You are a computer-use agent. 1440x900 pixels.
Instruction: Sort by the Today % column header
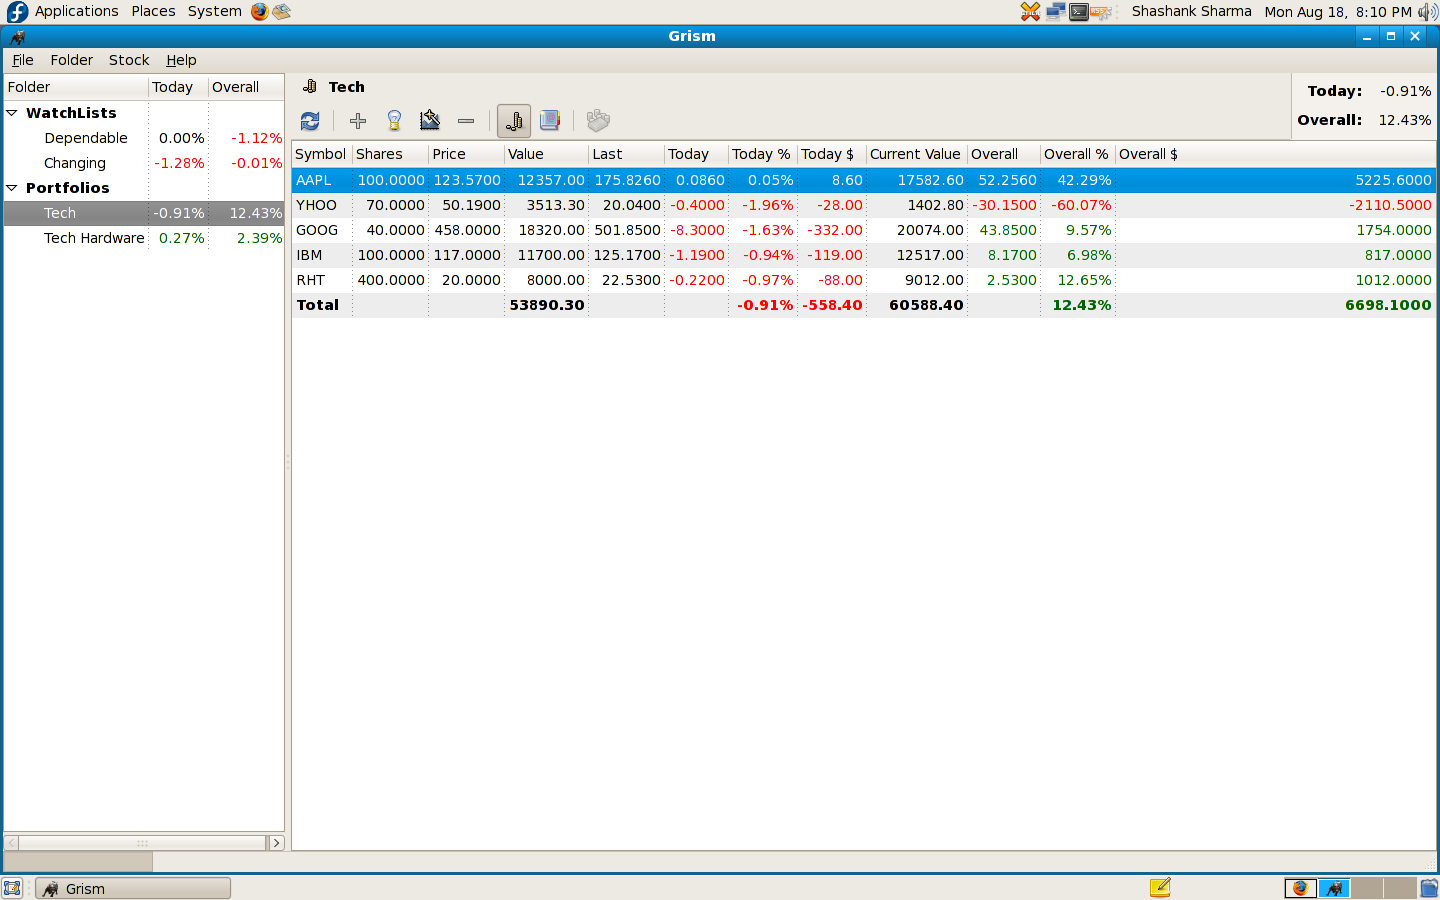763,154
